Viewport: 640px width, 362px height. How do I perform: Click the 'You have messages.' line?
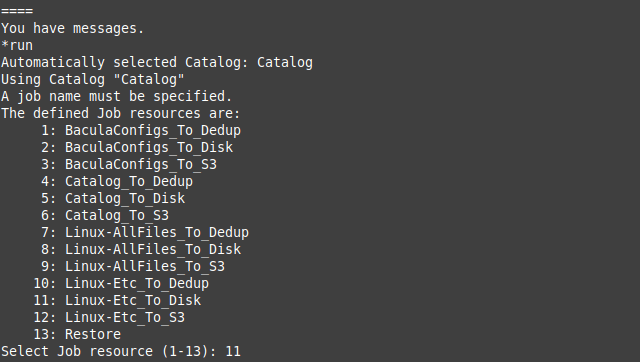(73, 29)
